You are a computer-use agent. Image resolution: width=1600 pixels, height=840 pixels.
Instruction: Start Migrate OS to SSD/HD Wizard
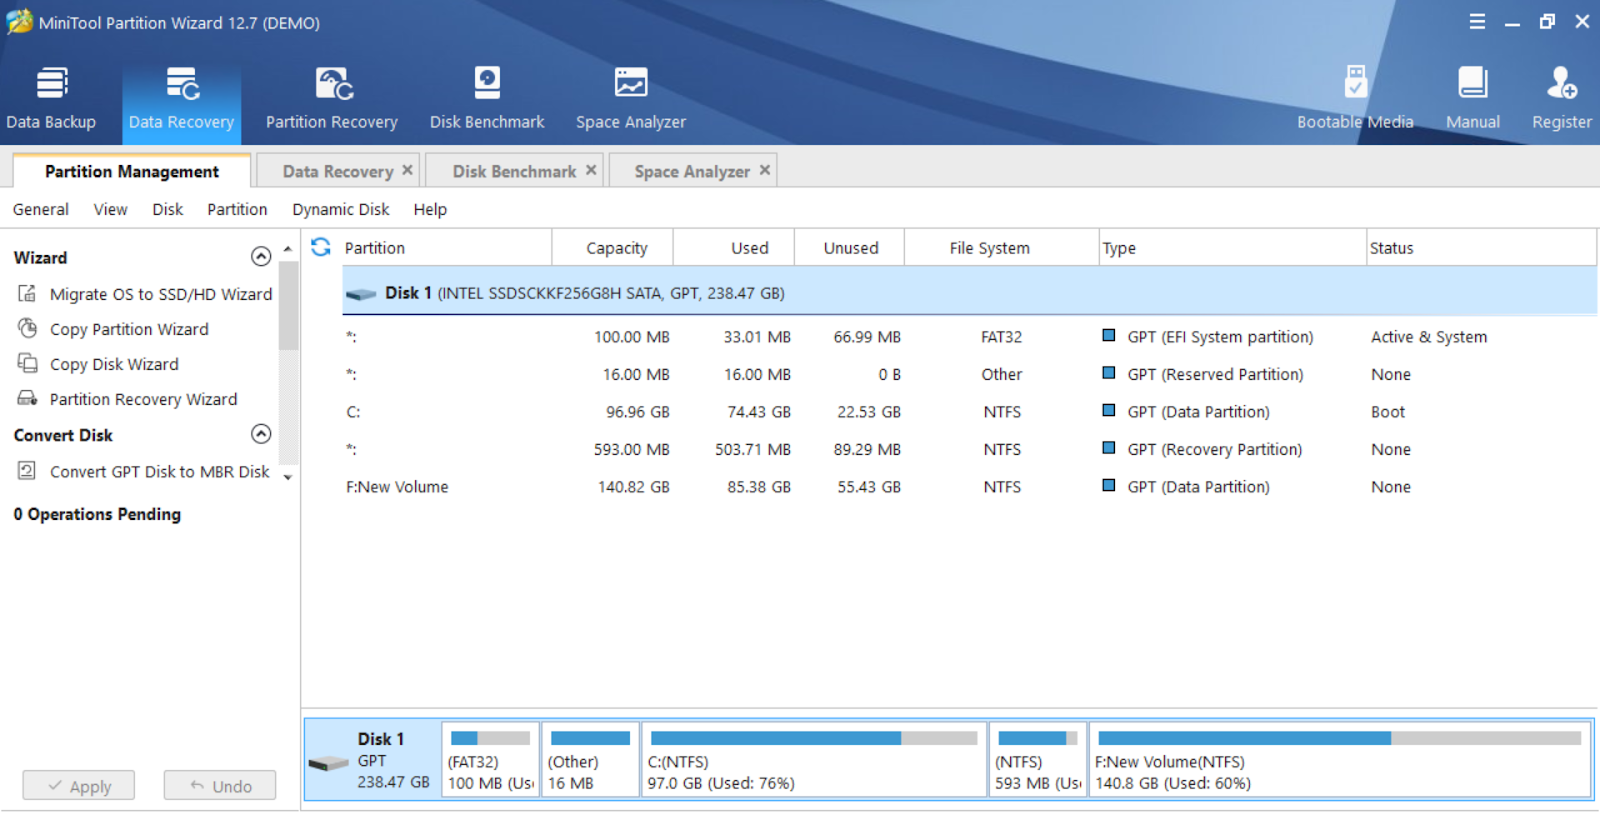(160, 294)
